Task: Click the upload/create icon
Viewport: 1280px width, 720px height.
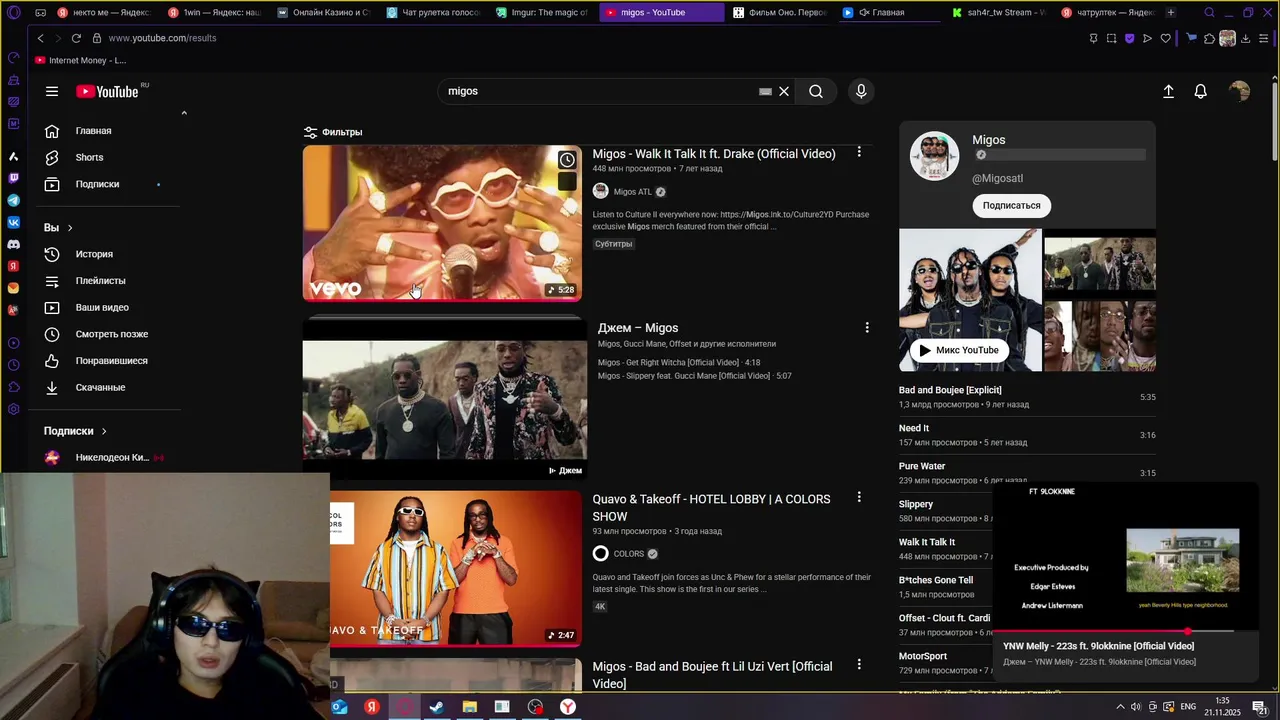Action: point(1168,91)
